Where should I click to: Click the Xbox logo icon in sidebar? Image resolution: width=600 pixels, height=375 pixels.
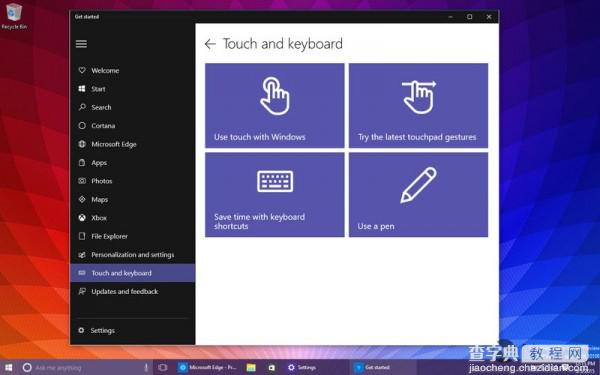pyautogui.click(x=82, y=218)
